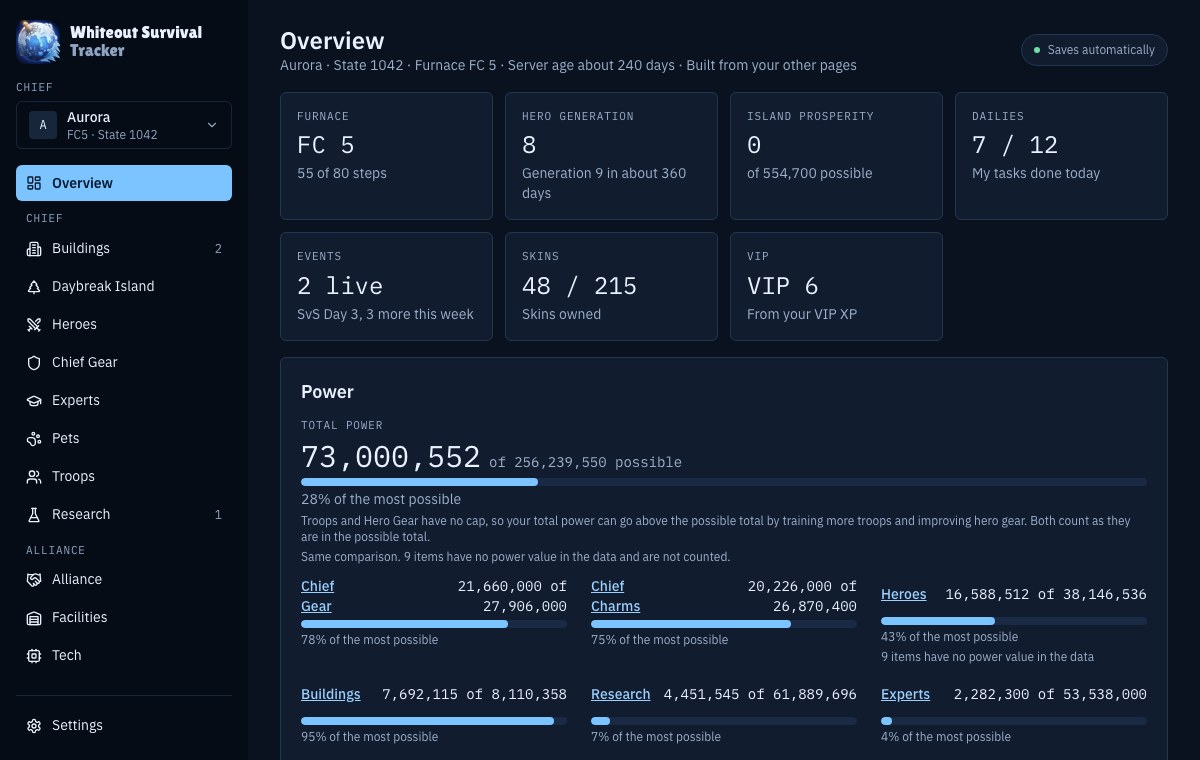Screen dimensions: 1200x760
Task: Click the Facilities building icon
Action: 34,617
